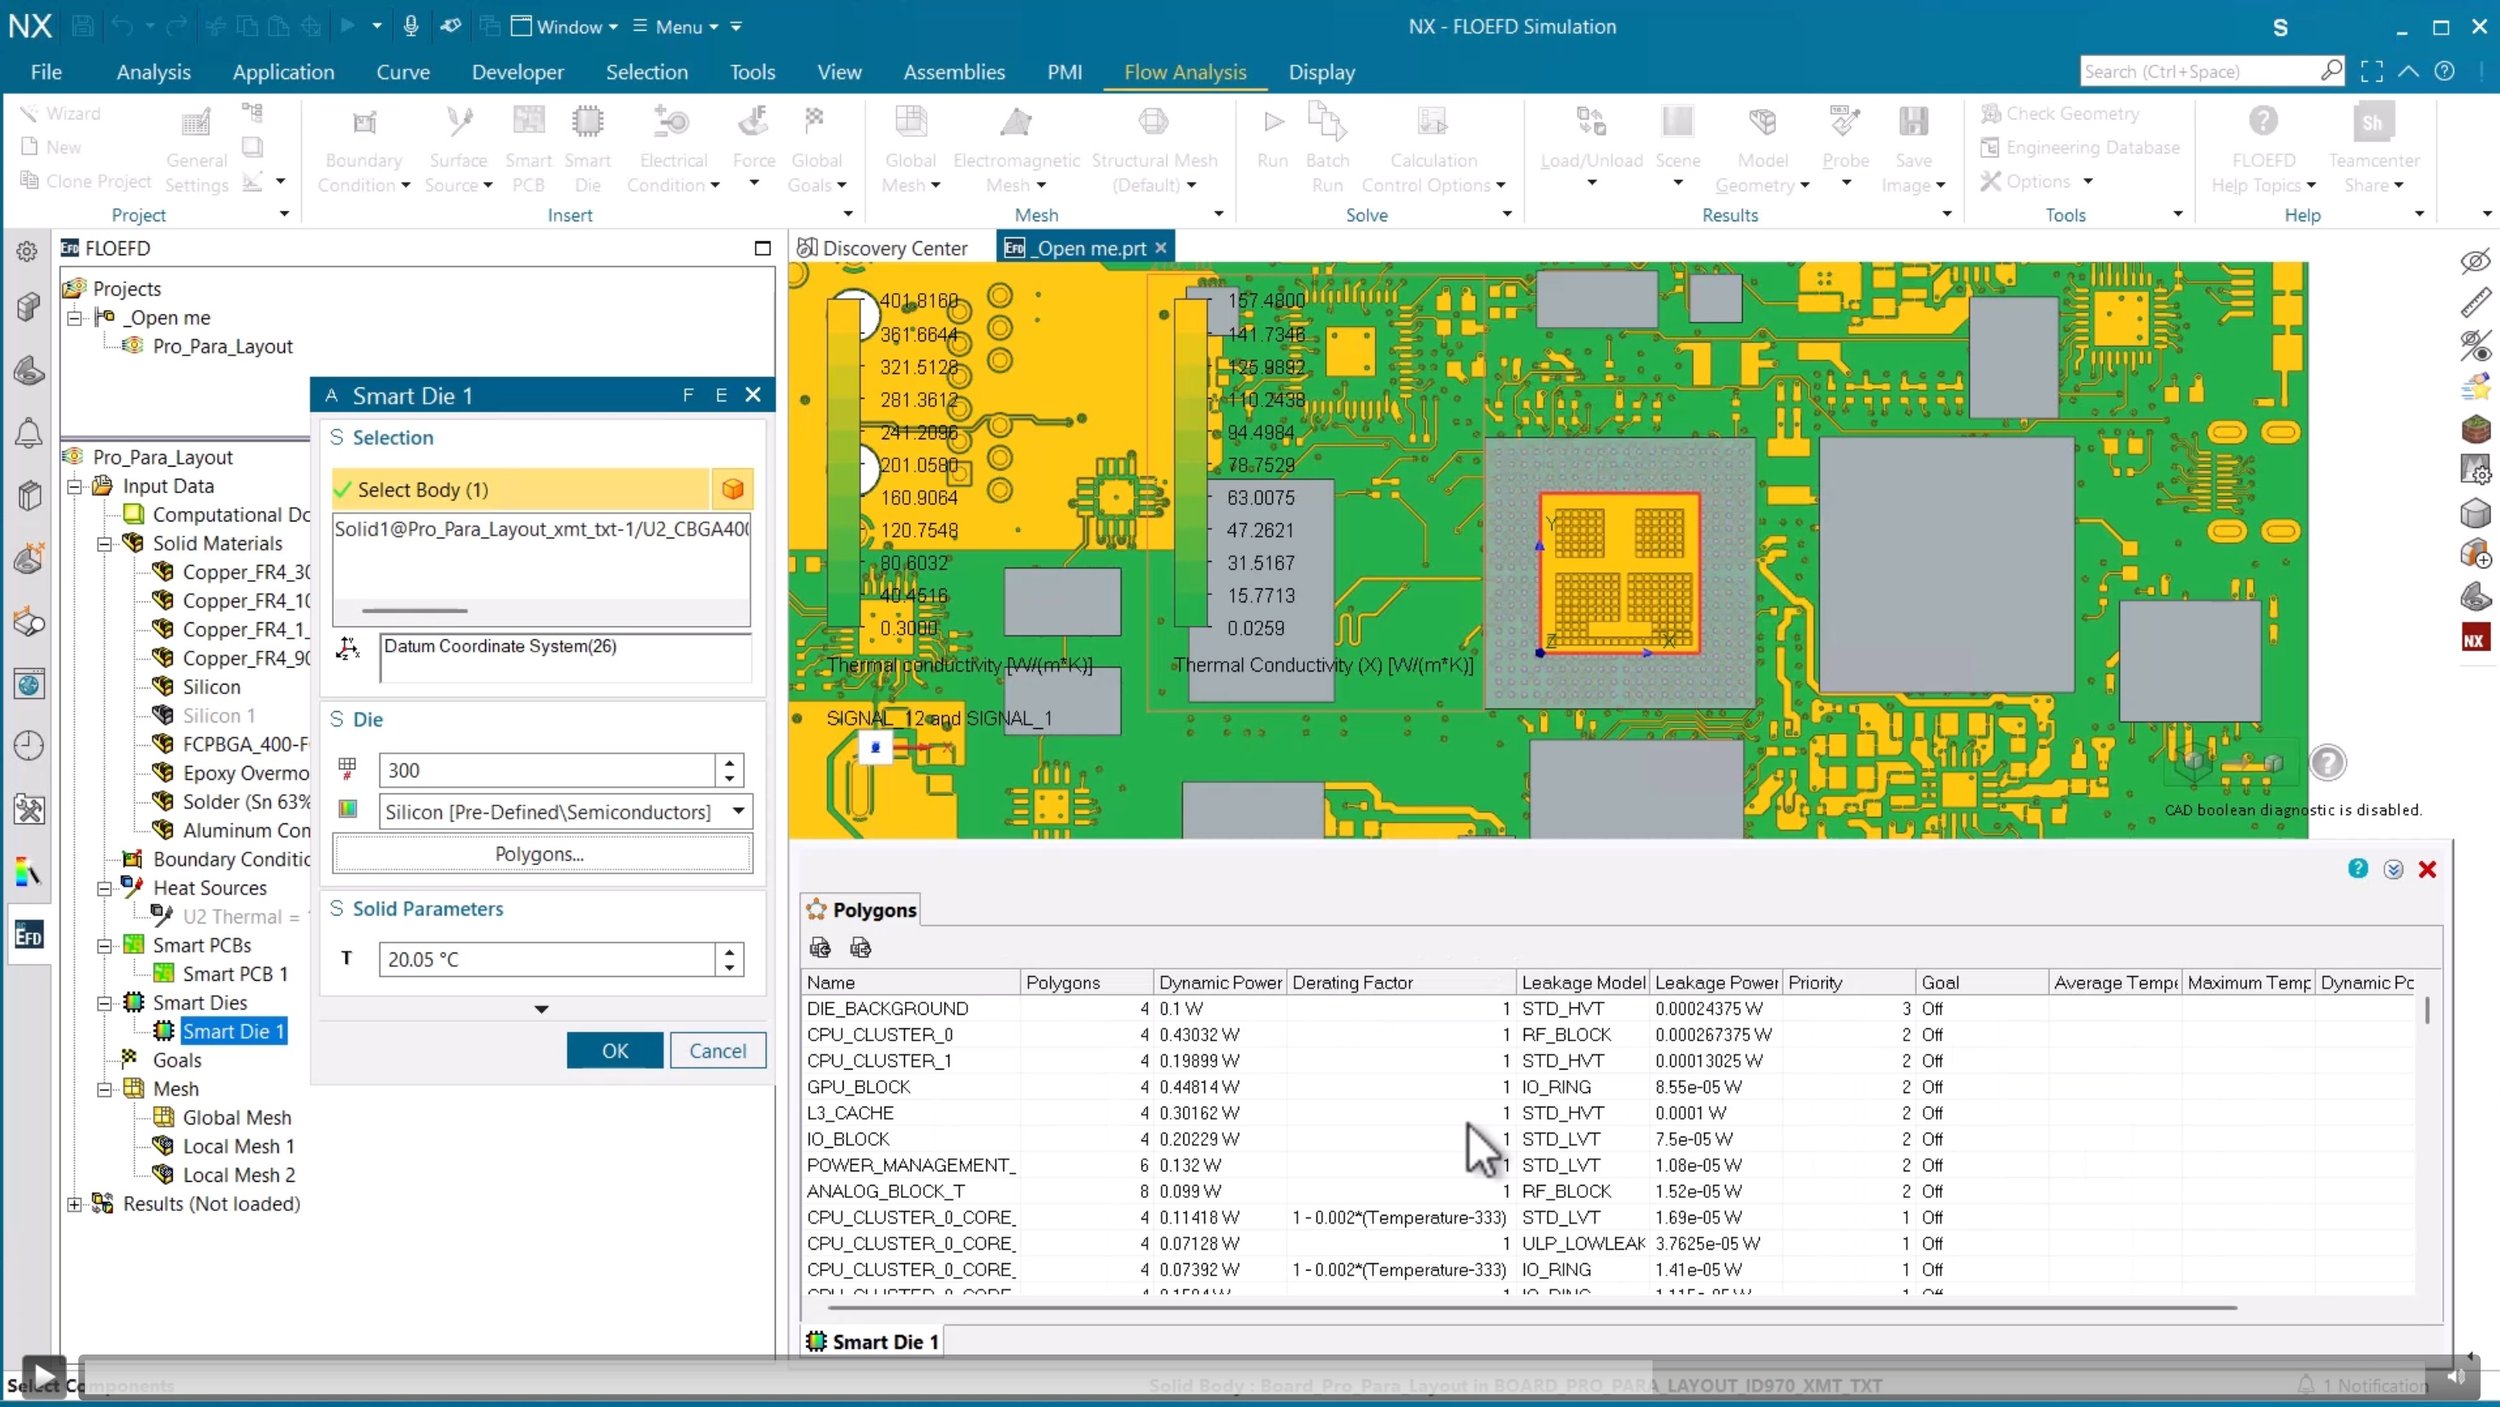Click the blue help icon in Polygons panel
2500x1407 pixels.
[2358, 868]
